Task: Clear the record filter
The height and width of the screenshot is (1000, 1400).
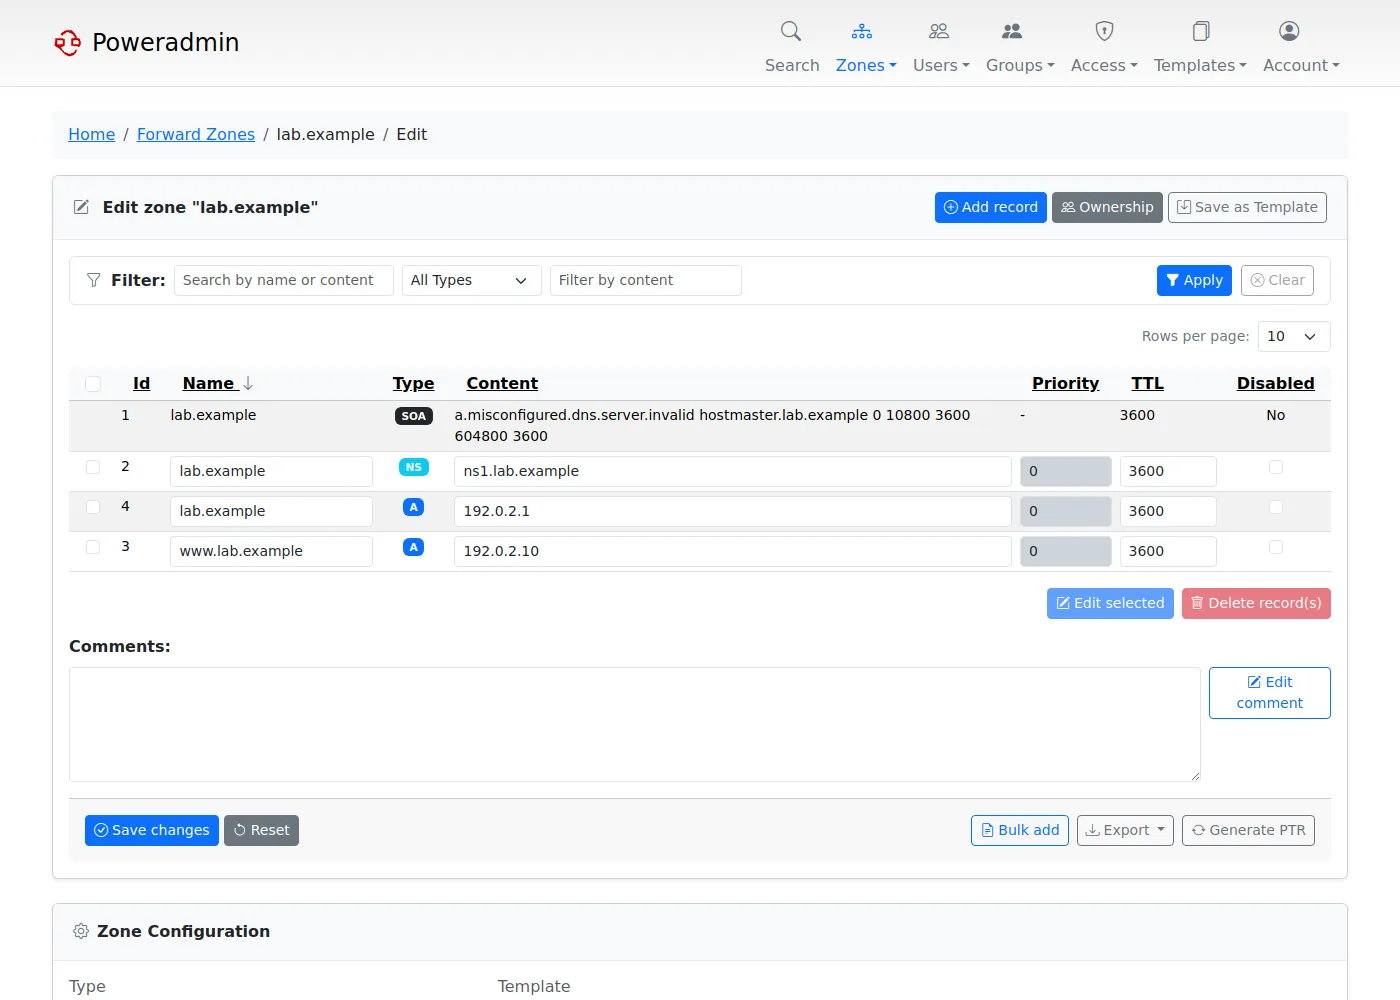Action: pyautogui.click(x=1277, y=280)
